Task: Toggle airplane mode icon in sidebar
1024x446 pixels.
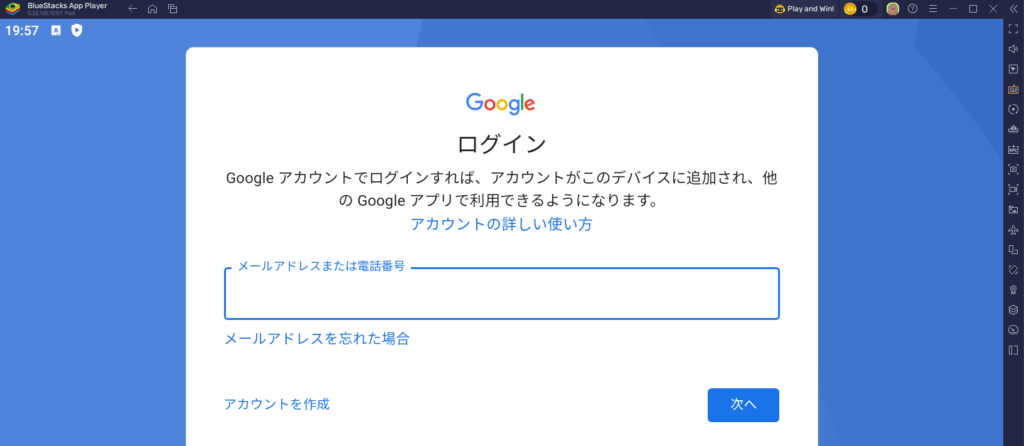Action: click(1013, 229)
